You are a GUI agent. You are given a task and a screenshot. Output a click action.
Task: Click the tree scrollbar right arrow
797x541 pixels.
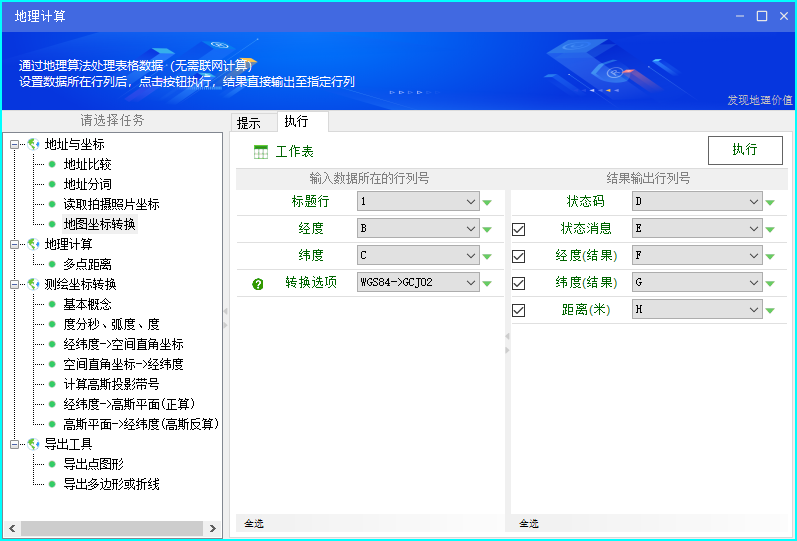(x=212, y=529)
